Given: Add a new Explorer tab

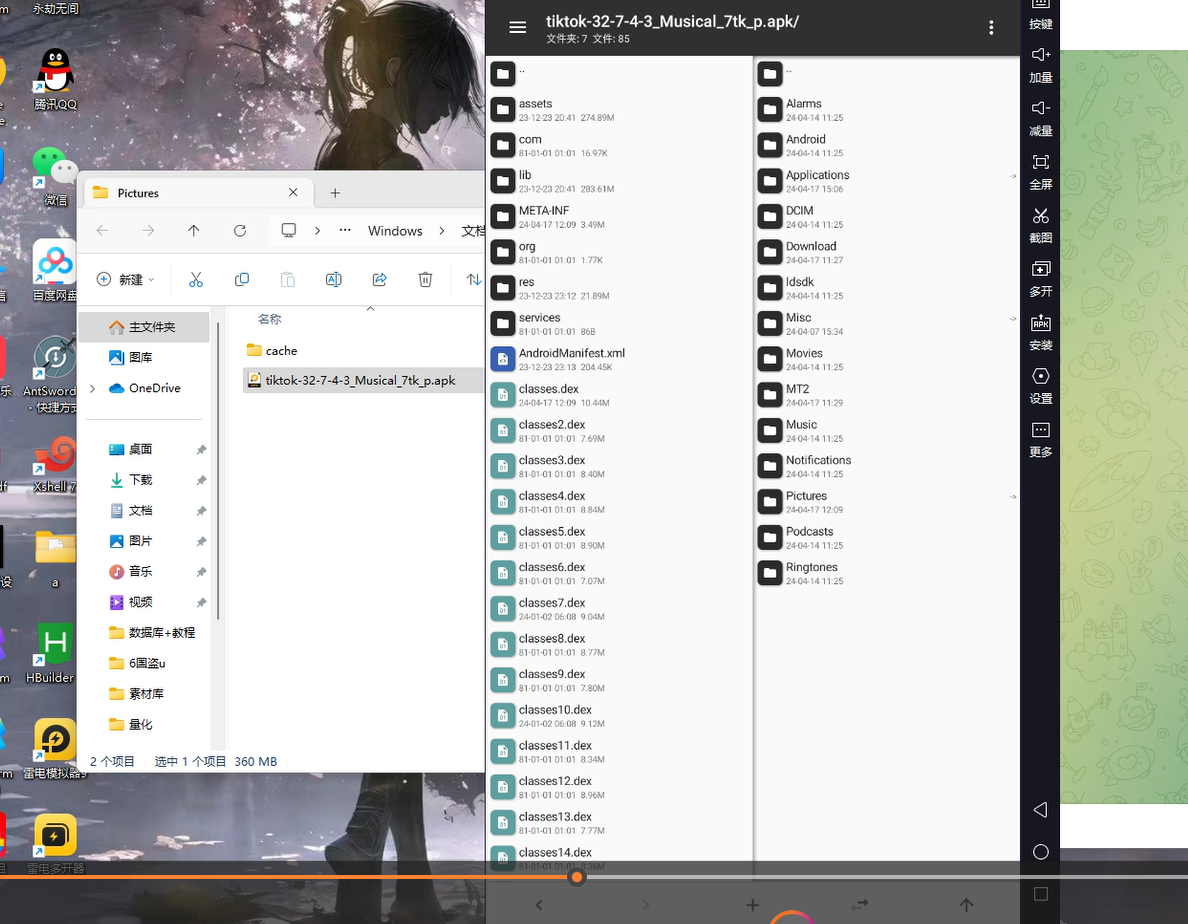Looking at the screenshot, I should 335,193.
